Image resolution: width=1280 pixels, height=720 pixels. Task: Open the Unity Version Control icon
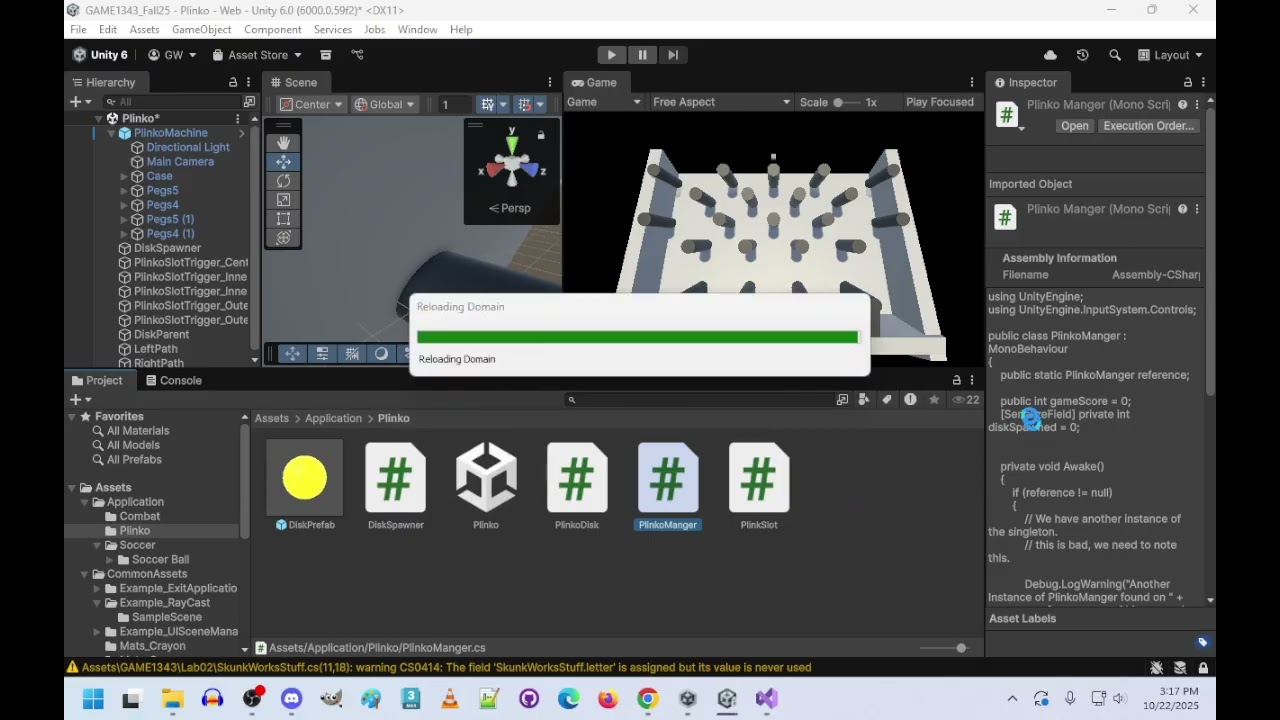tap(357, 55)
